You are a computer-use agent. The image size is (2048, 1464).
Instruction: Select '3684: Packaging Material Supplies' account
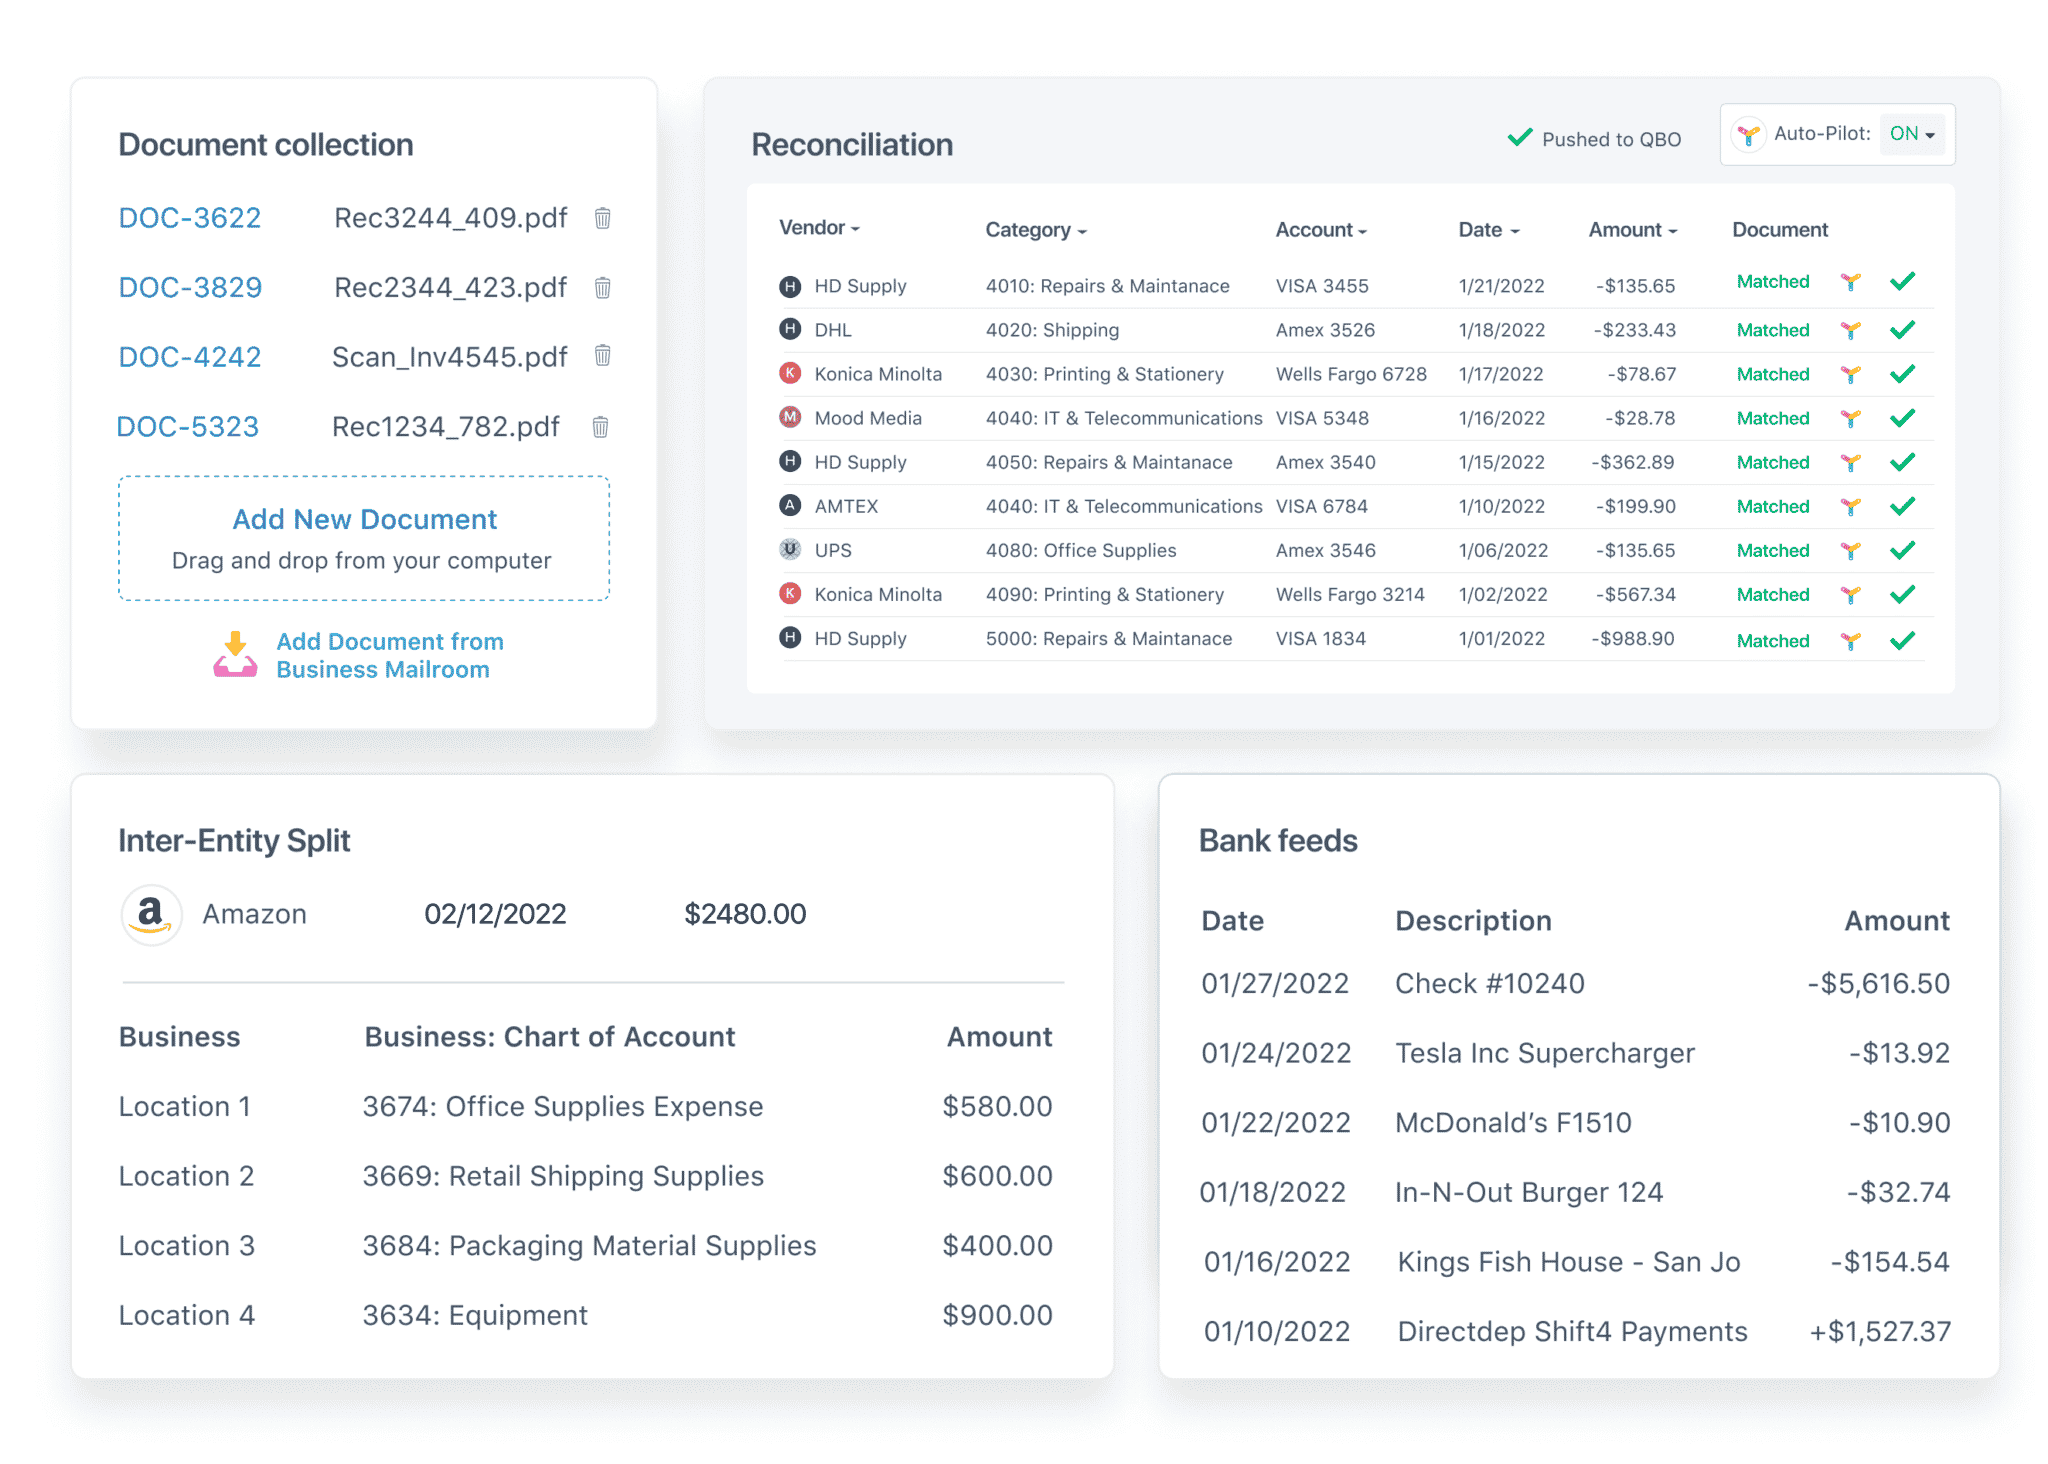[589, 1246]
